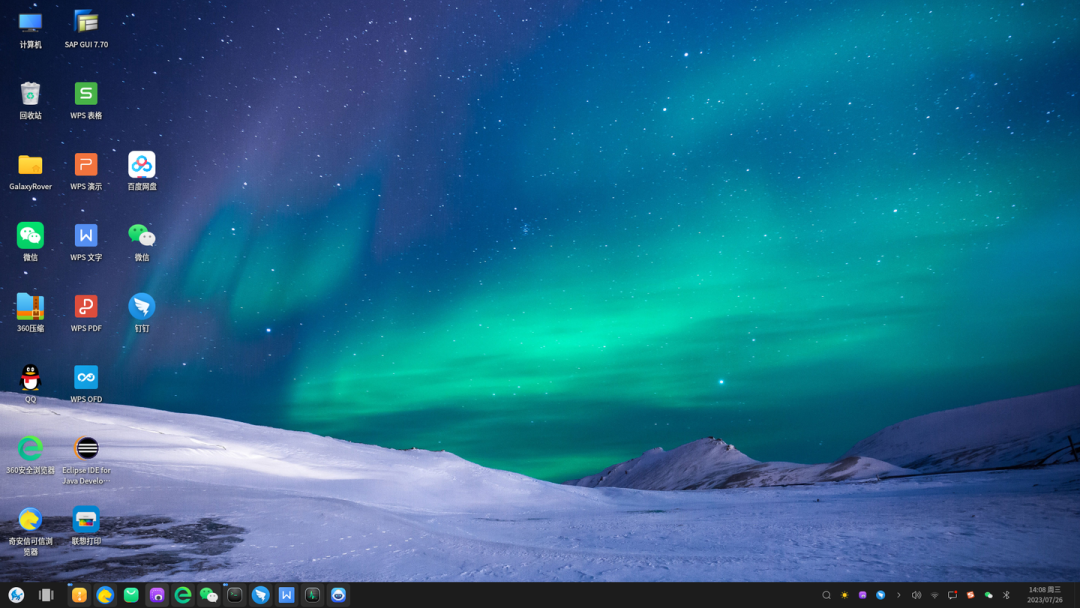Screen dimensions: 1080x608
Task: Open WeChat from the taskbar app list
Action: 209,595
